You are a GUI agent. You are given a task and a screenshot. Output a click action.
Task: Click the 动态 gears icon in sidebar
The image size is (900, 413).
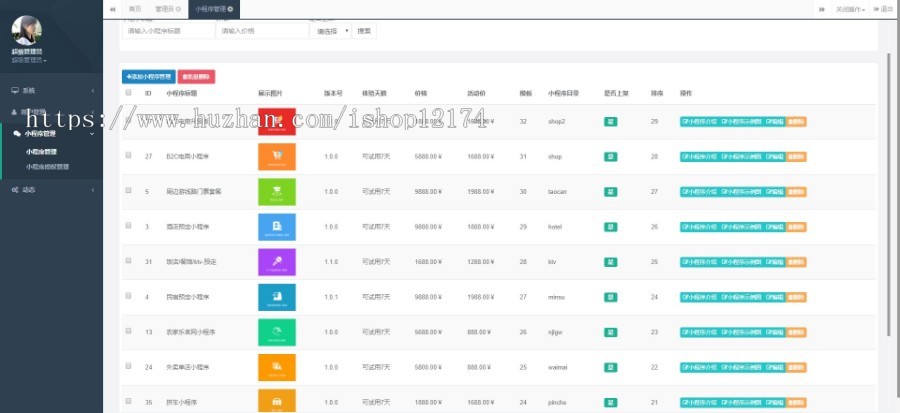[15, 189]
